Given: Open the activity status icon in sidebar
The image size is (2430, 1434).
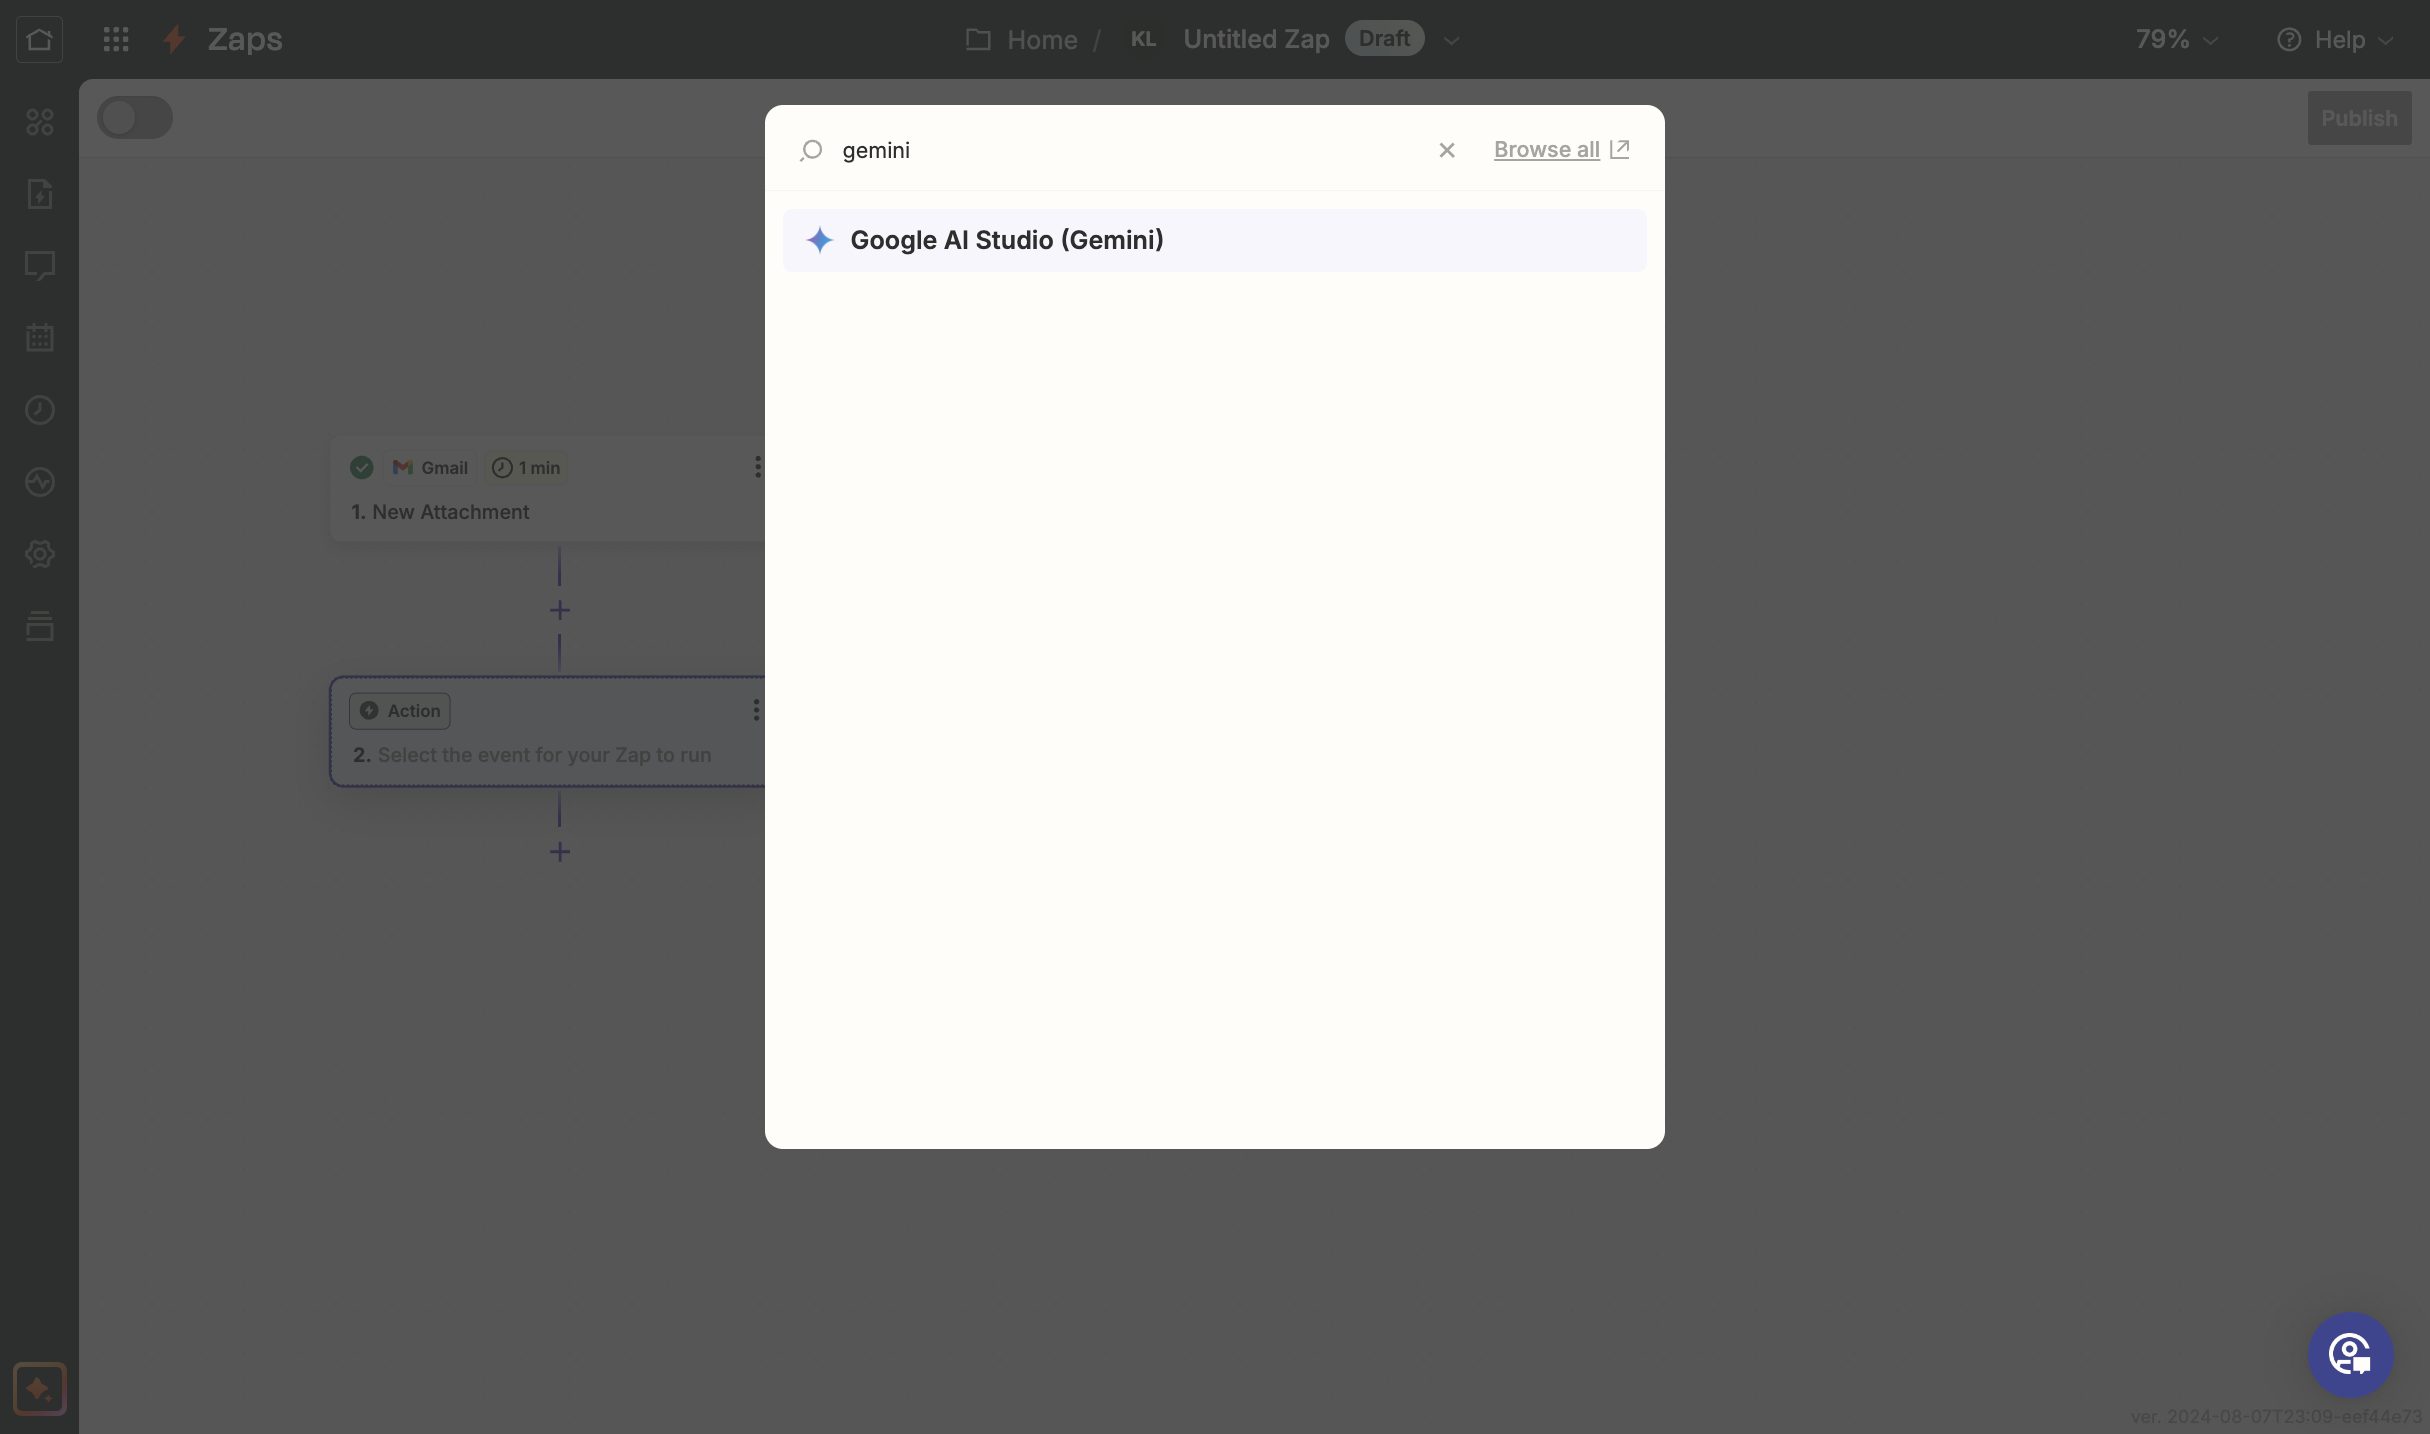Looking at the screenshot, I should click(x=40, y=482).
